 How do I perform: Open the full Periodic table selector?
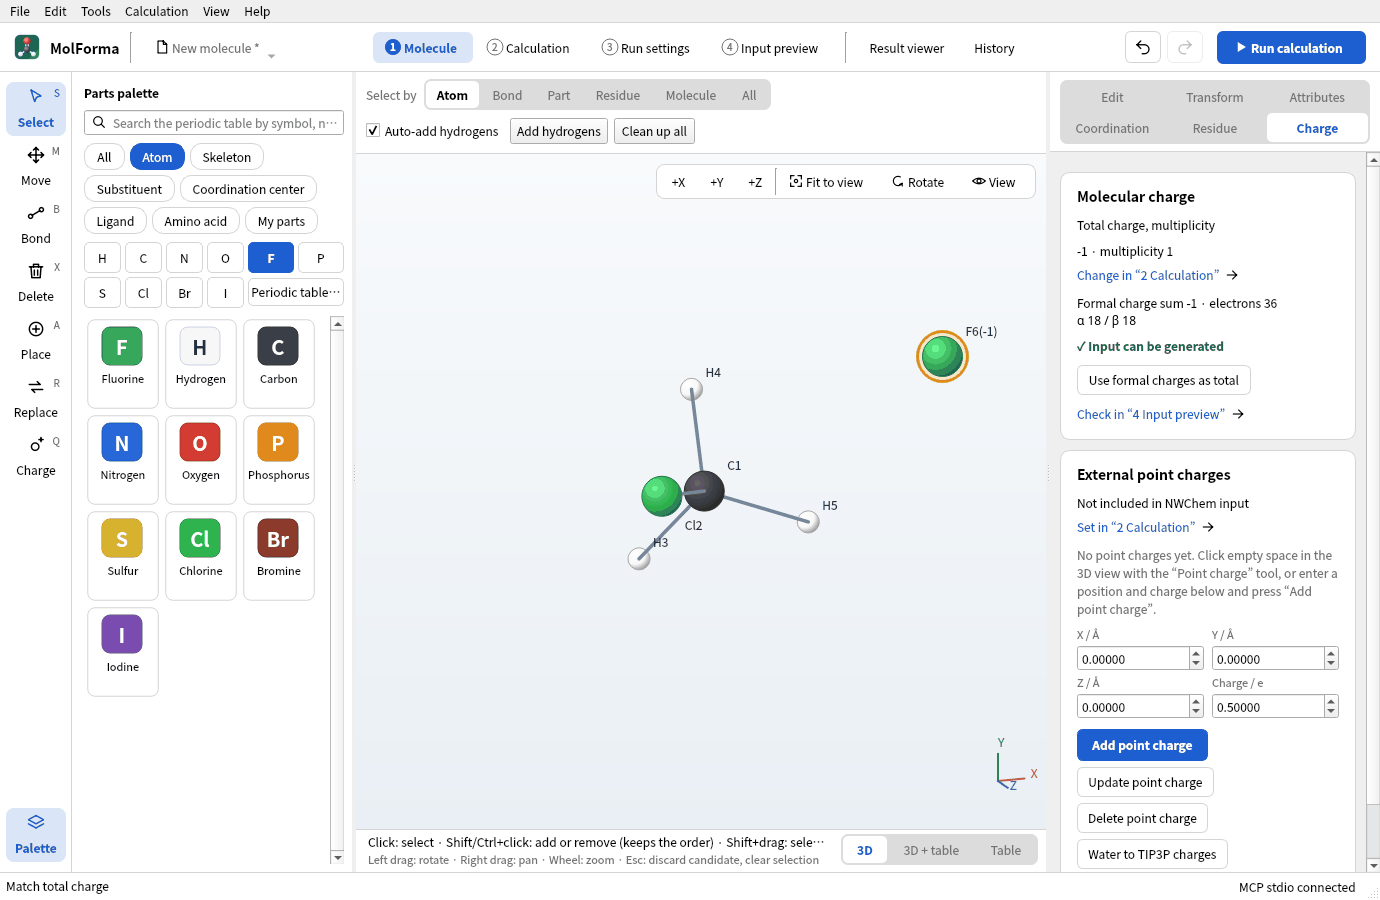296,292
